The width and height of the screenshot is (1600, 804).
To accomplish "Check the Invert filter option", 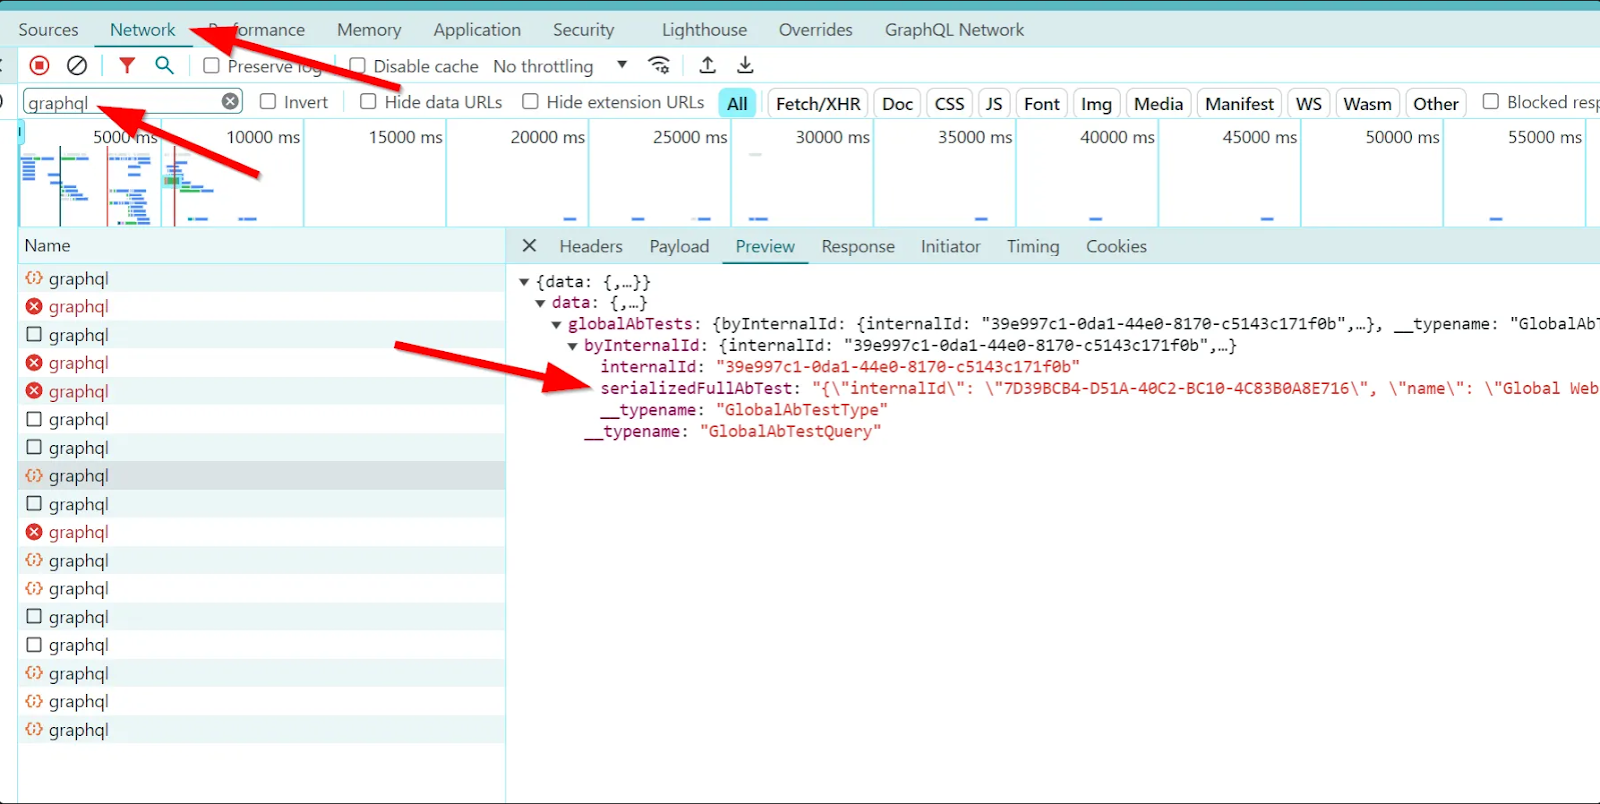I will 268,102.
